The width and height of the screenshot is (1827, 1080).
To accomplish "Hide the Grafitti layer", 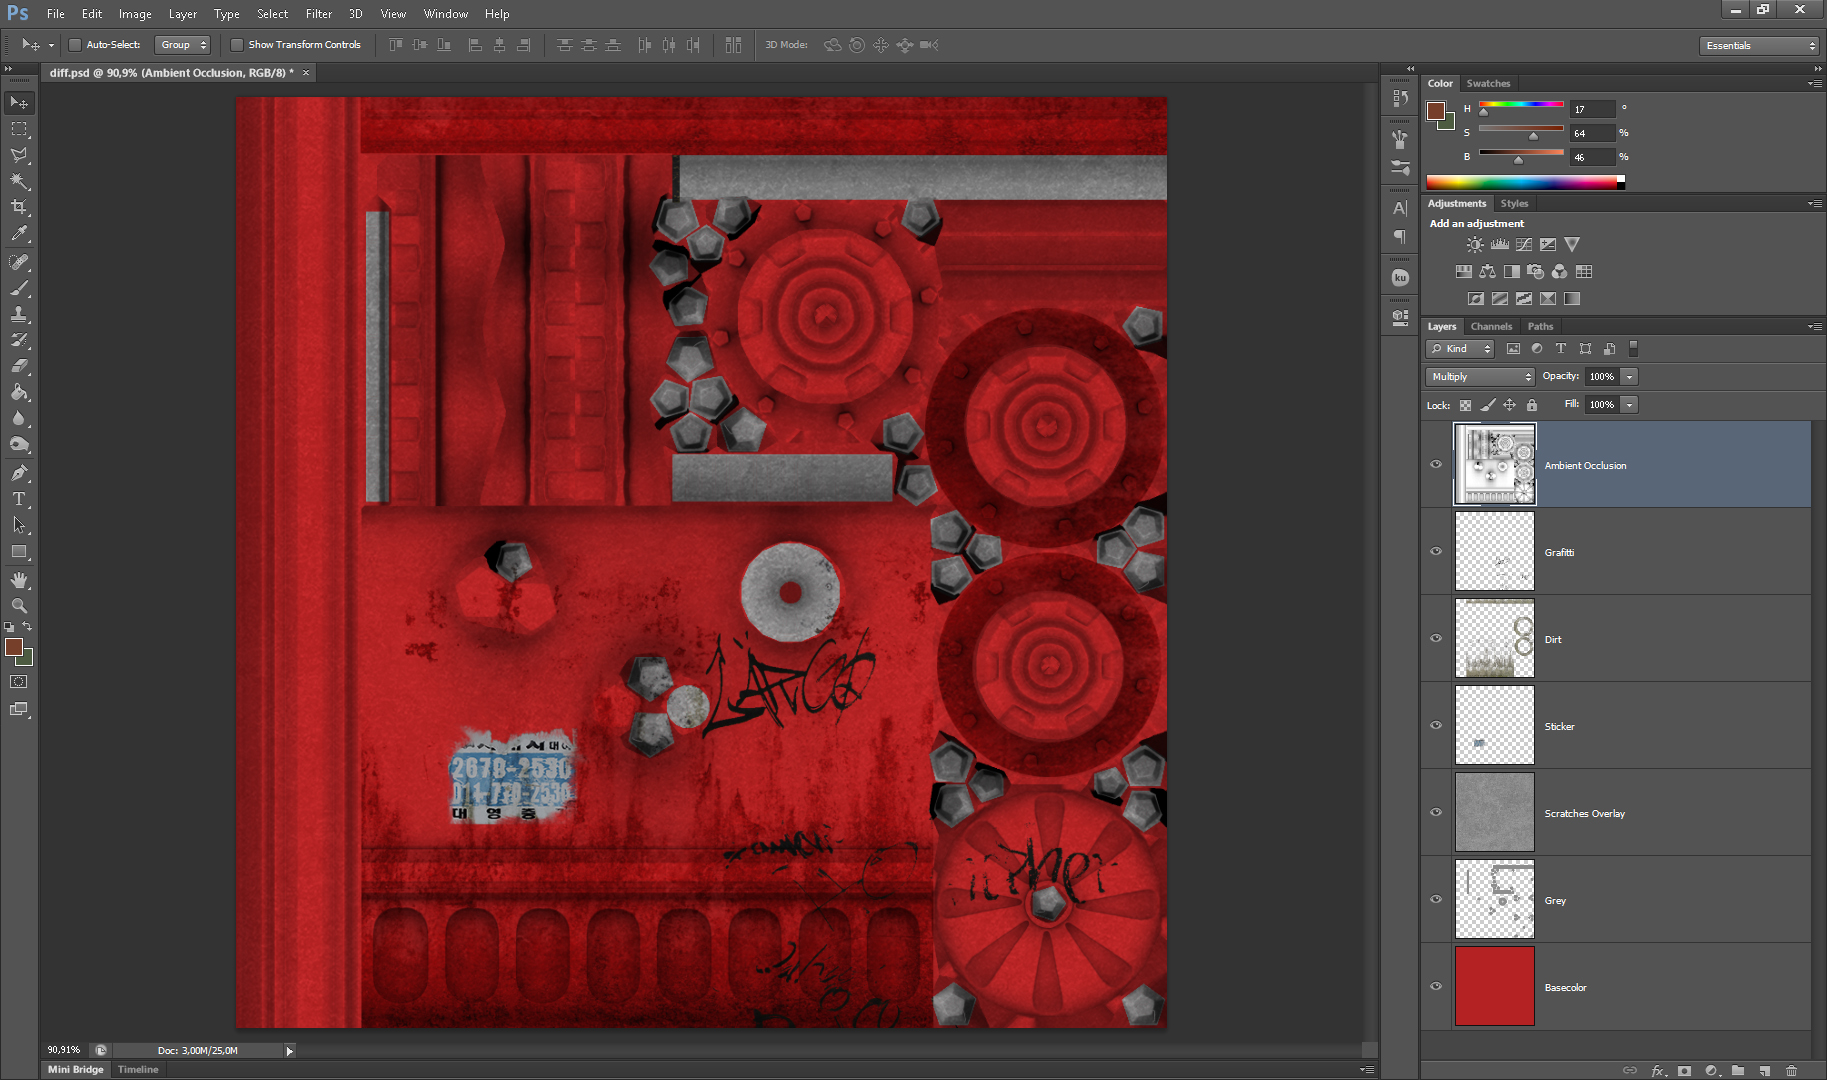I will pos(1436,551).
